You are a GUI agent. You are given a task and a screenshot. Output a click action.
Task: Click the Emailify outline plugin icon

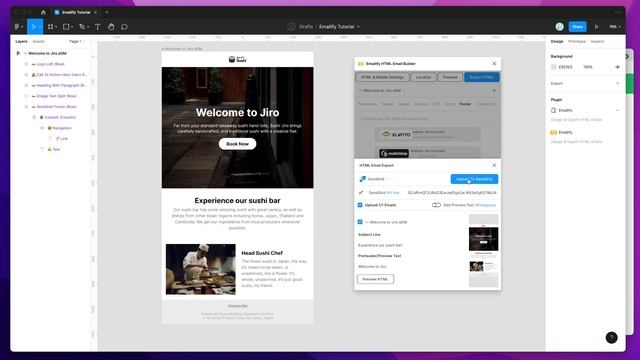(x=553, y=110)
